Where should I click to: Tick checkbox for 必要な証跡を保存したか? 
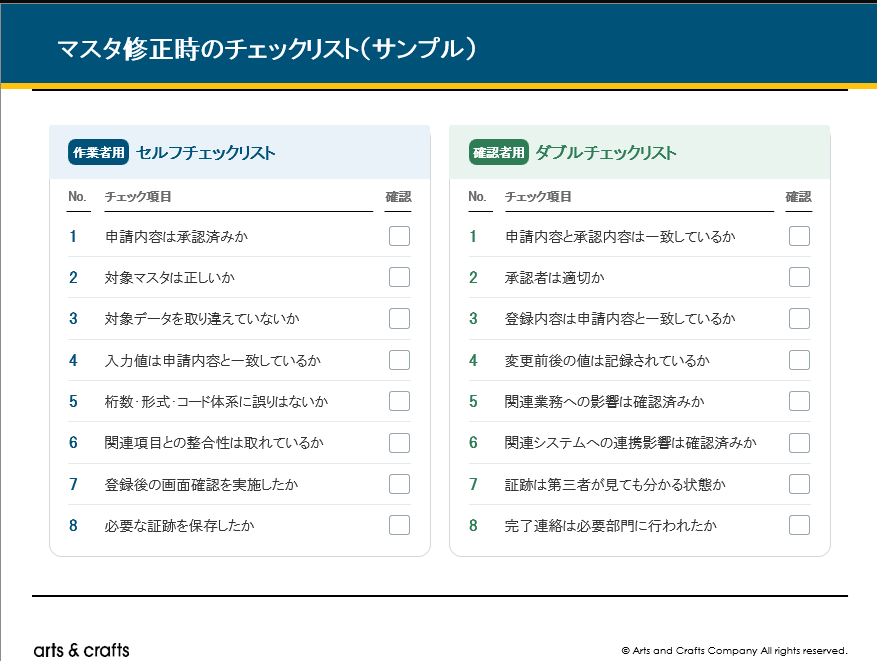tap(399, 525)
